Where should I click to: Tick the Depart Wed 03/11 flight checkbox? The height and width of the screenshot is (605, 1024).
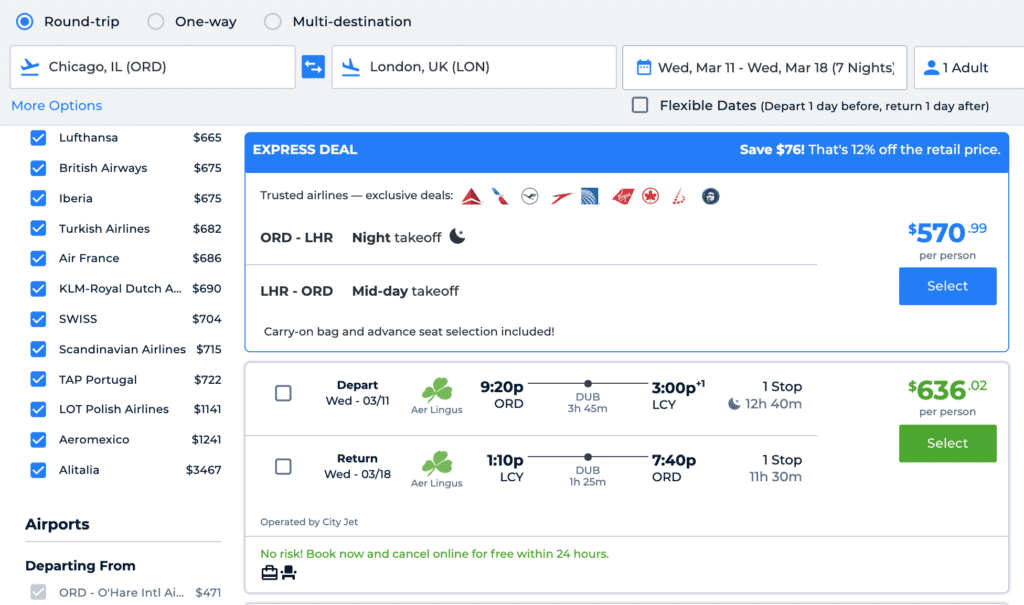283,393
